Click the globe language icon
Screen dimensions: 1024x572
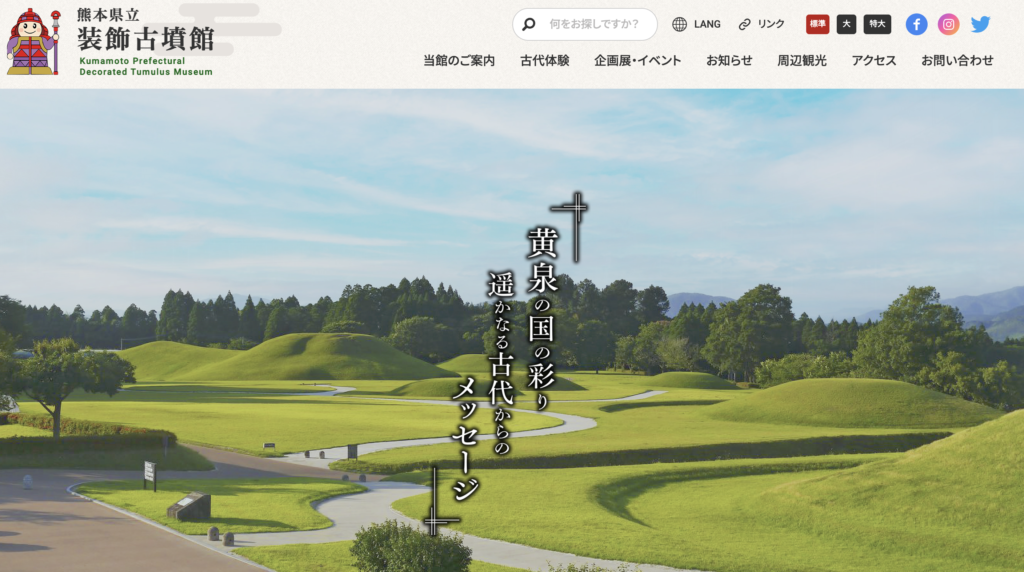[x=680, y=24]
